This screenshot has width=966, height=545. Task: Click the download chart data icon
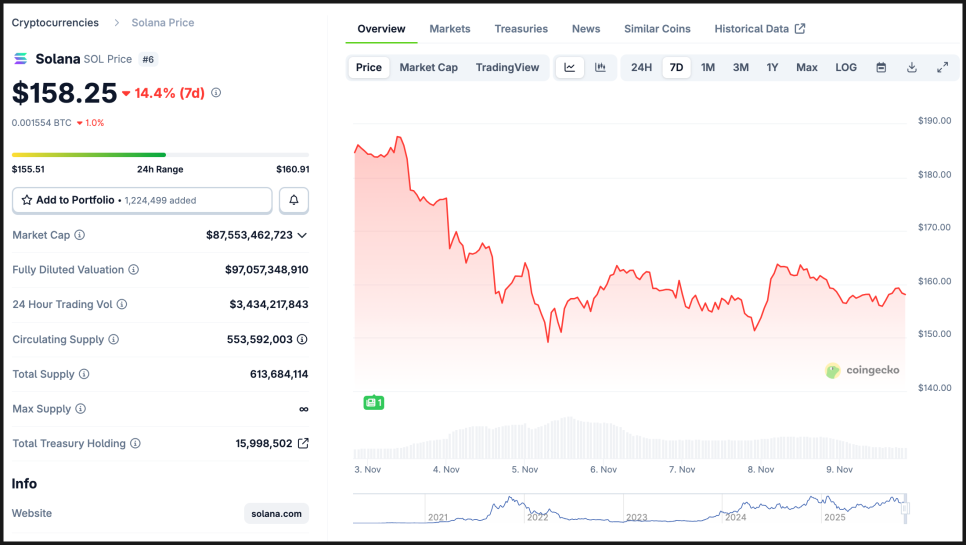[912, 68]
